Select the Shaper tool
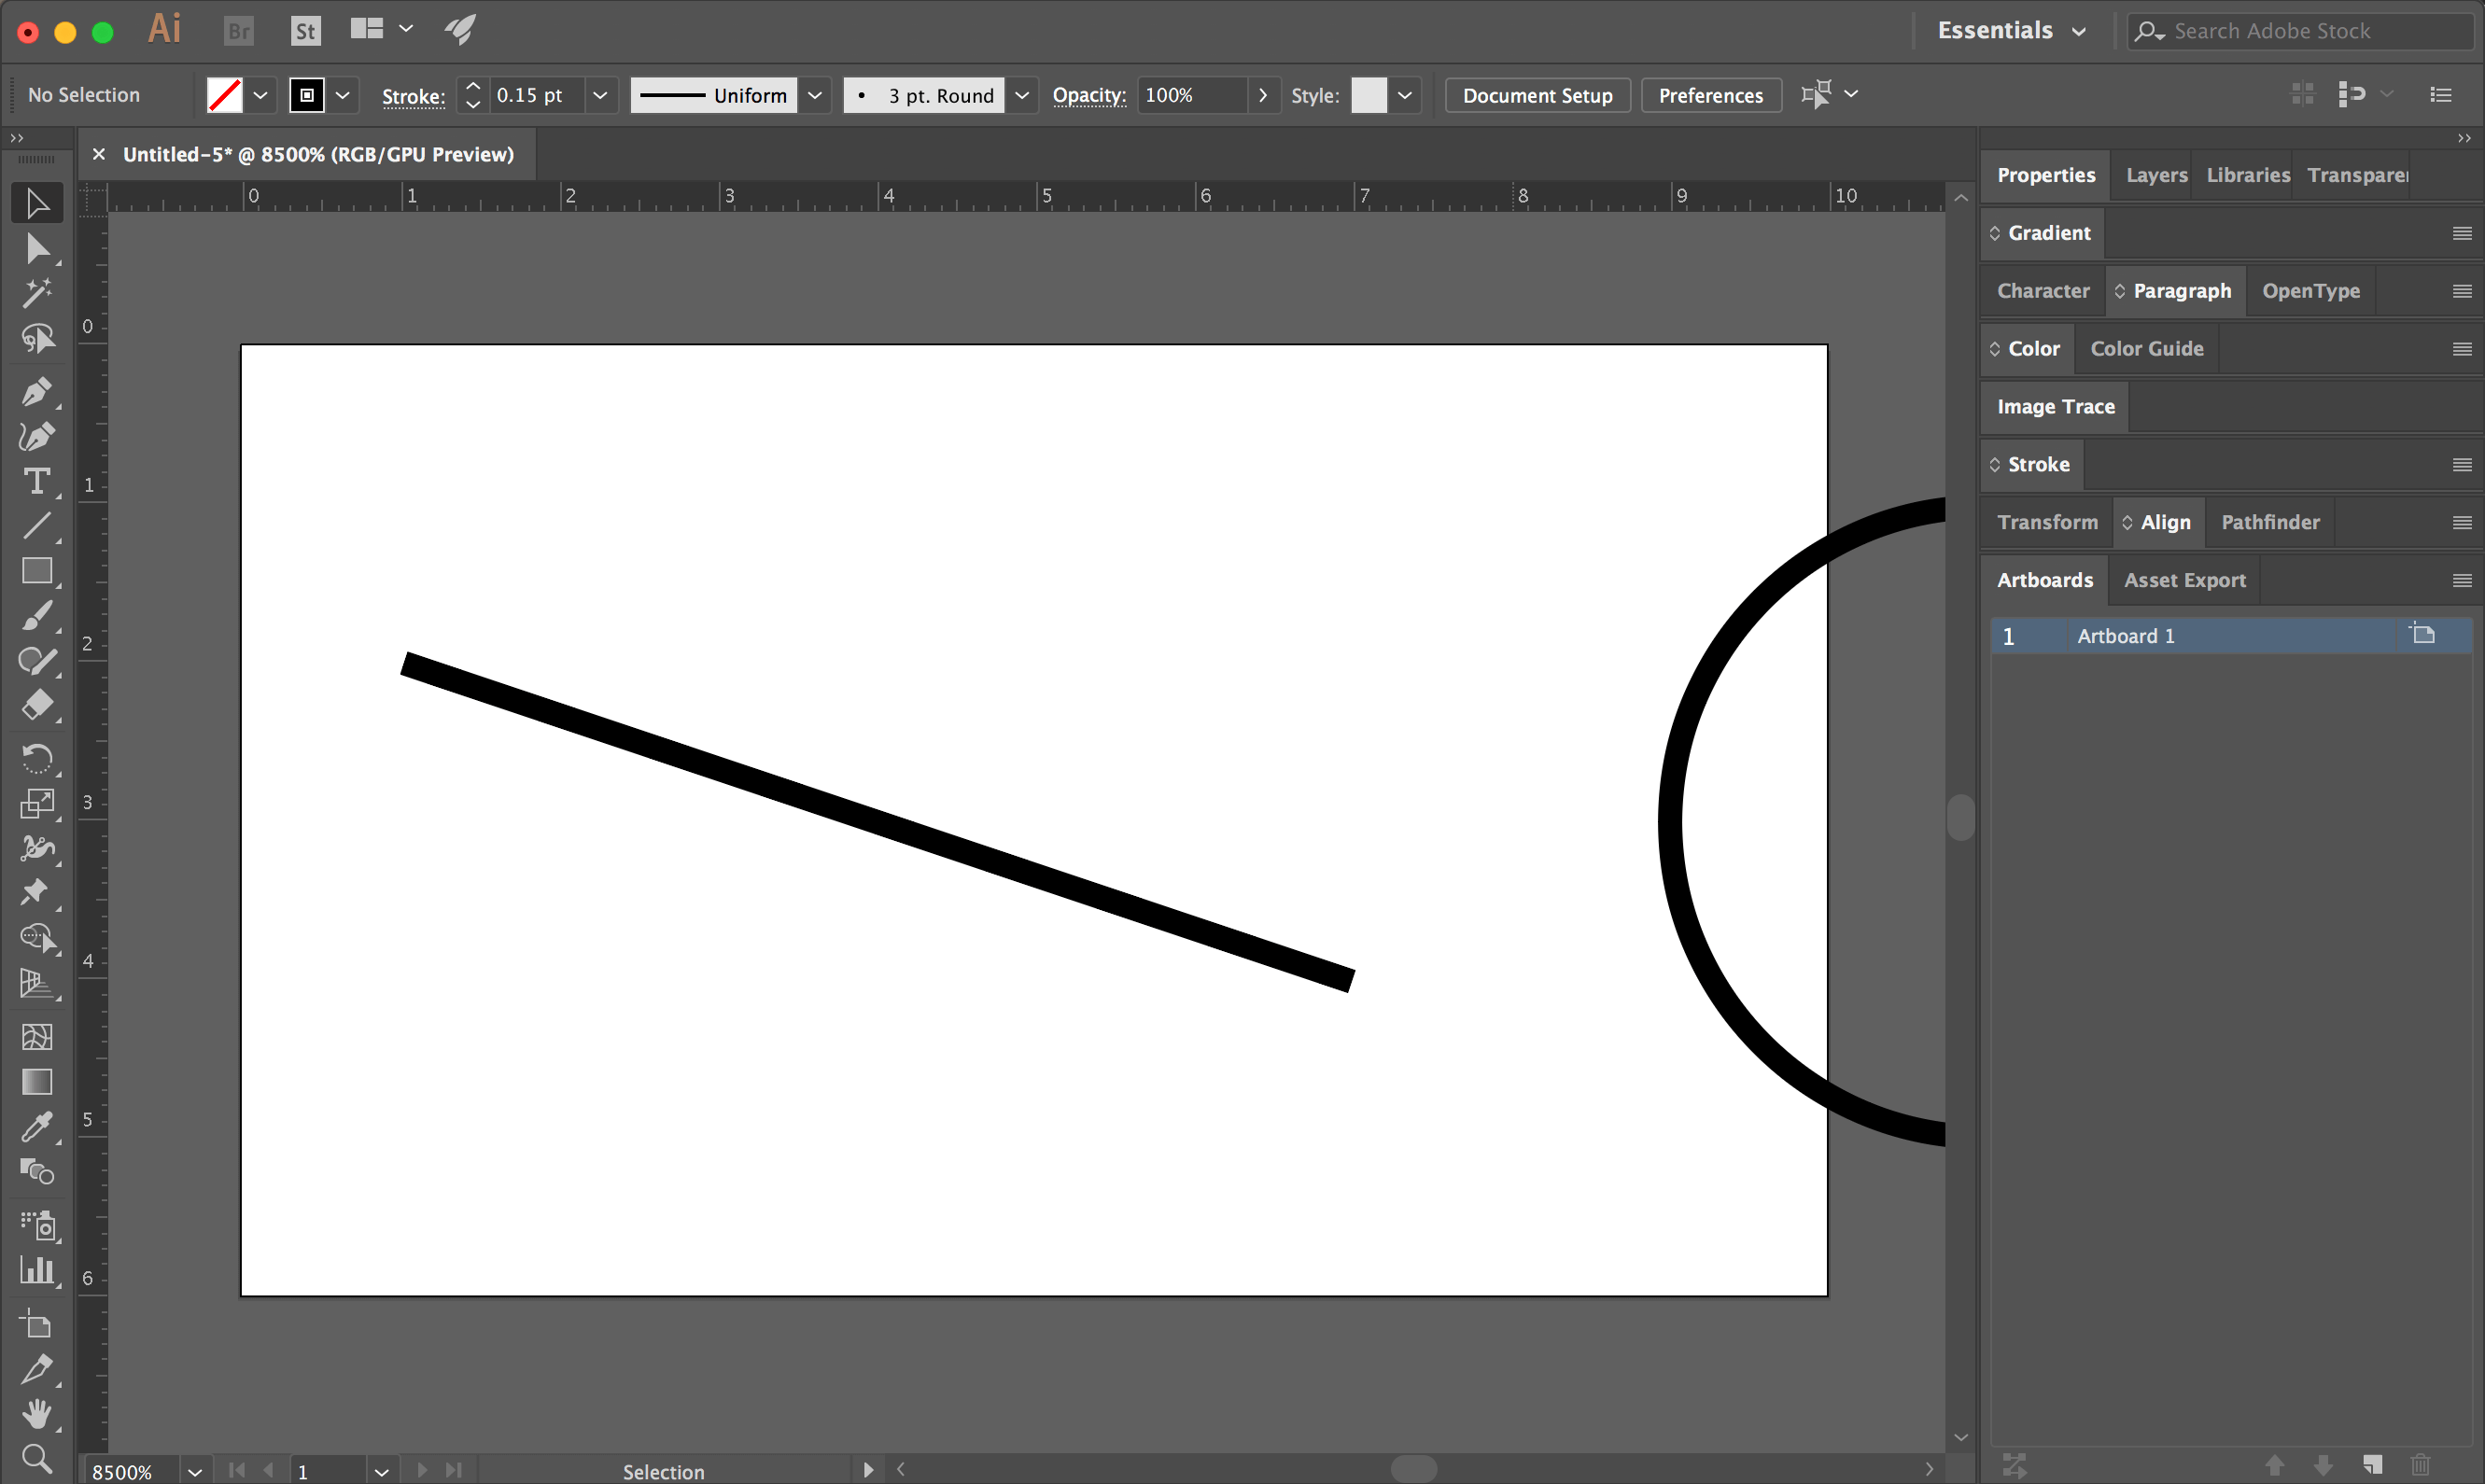Image resolution: width=2485 pixels, height=1484 pixels. click(x=37, y=661)
